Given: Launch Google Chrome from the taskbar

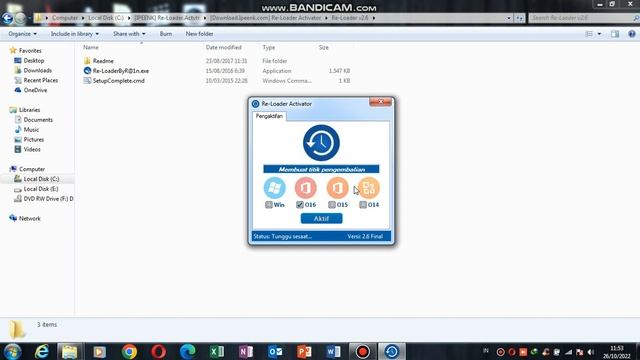Looking at the screenshot, I should click(x=129, y=351).
